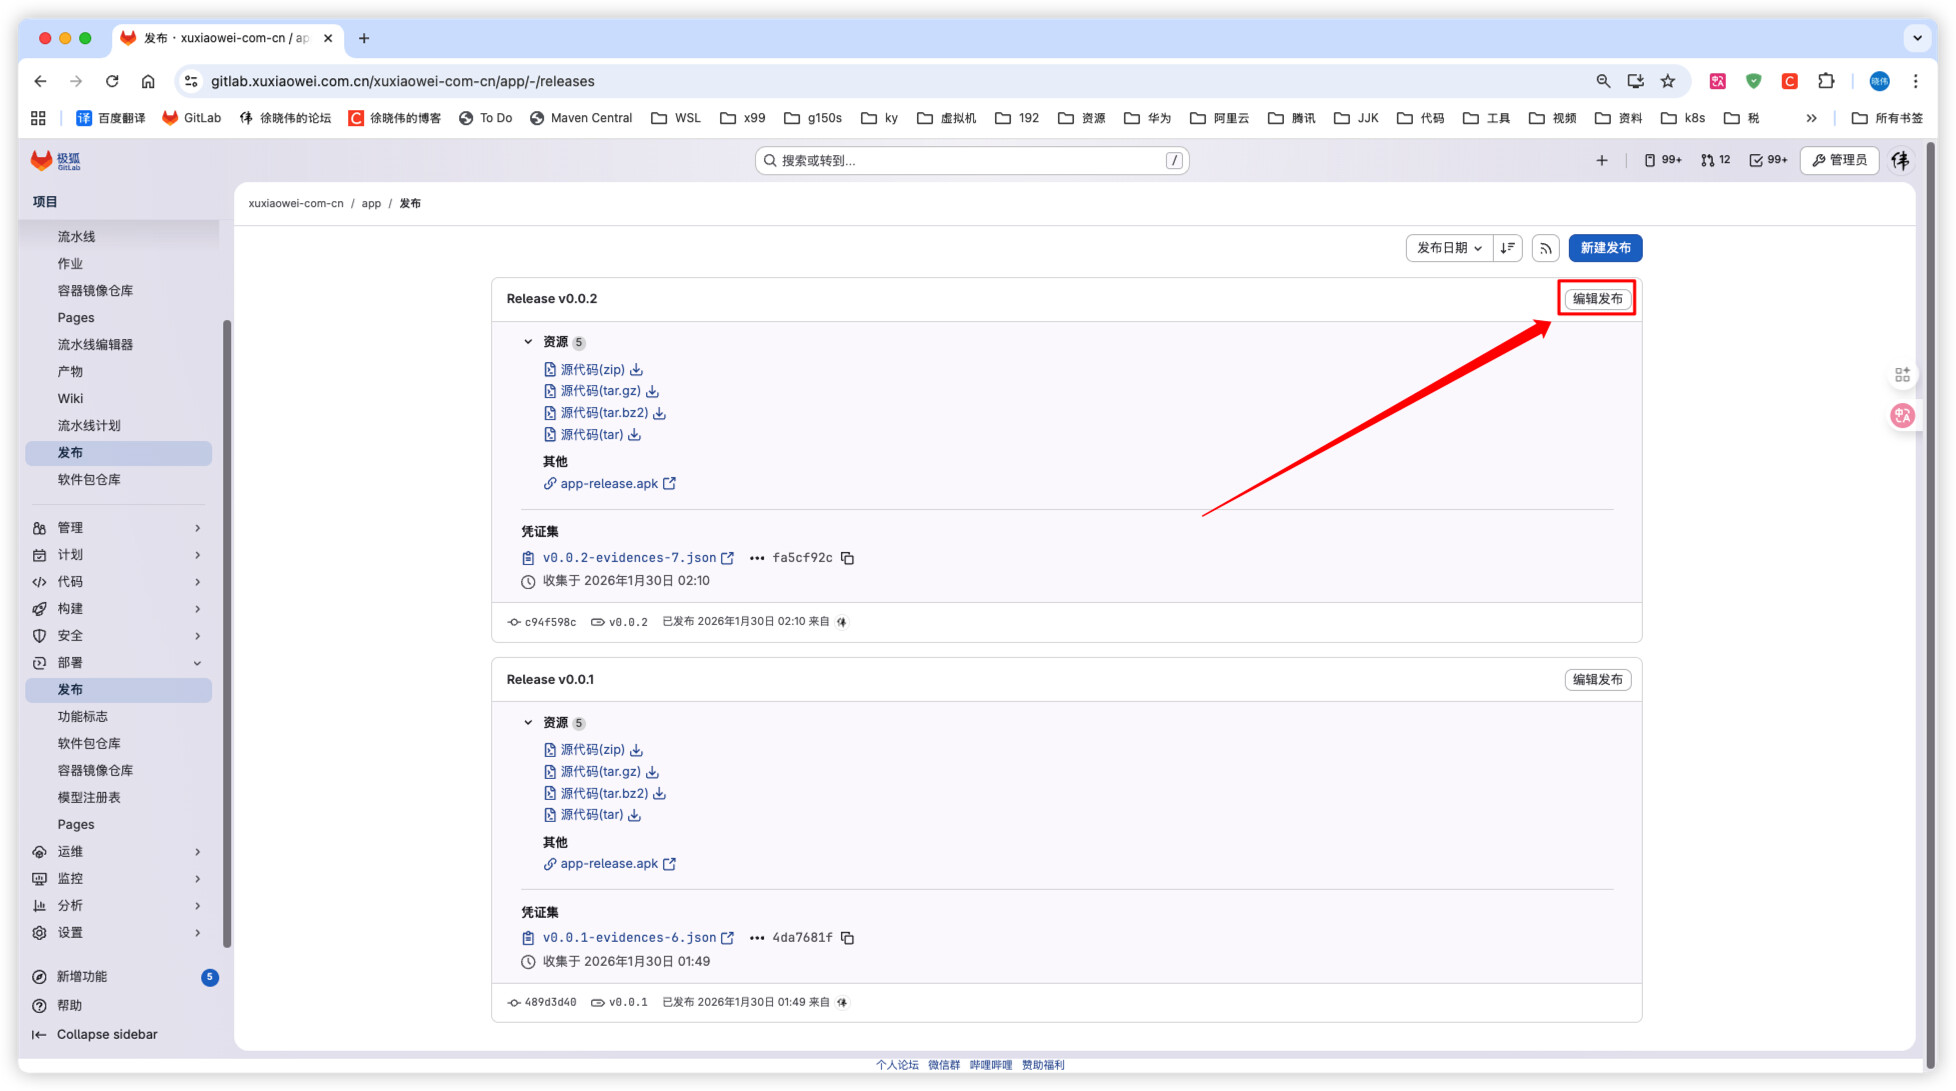This screenshot has width=1956, height=1091.
Task: Click the to-do list counter icon
Action: click(x=1767, y=160)
